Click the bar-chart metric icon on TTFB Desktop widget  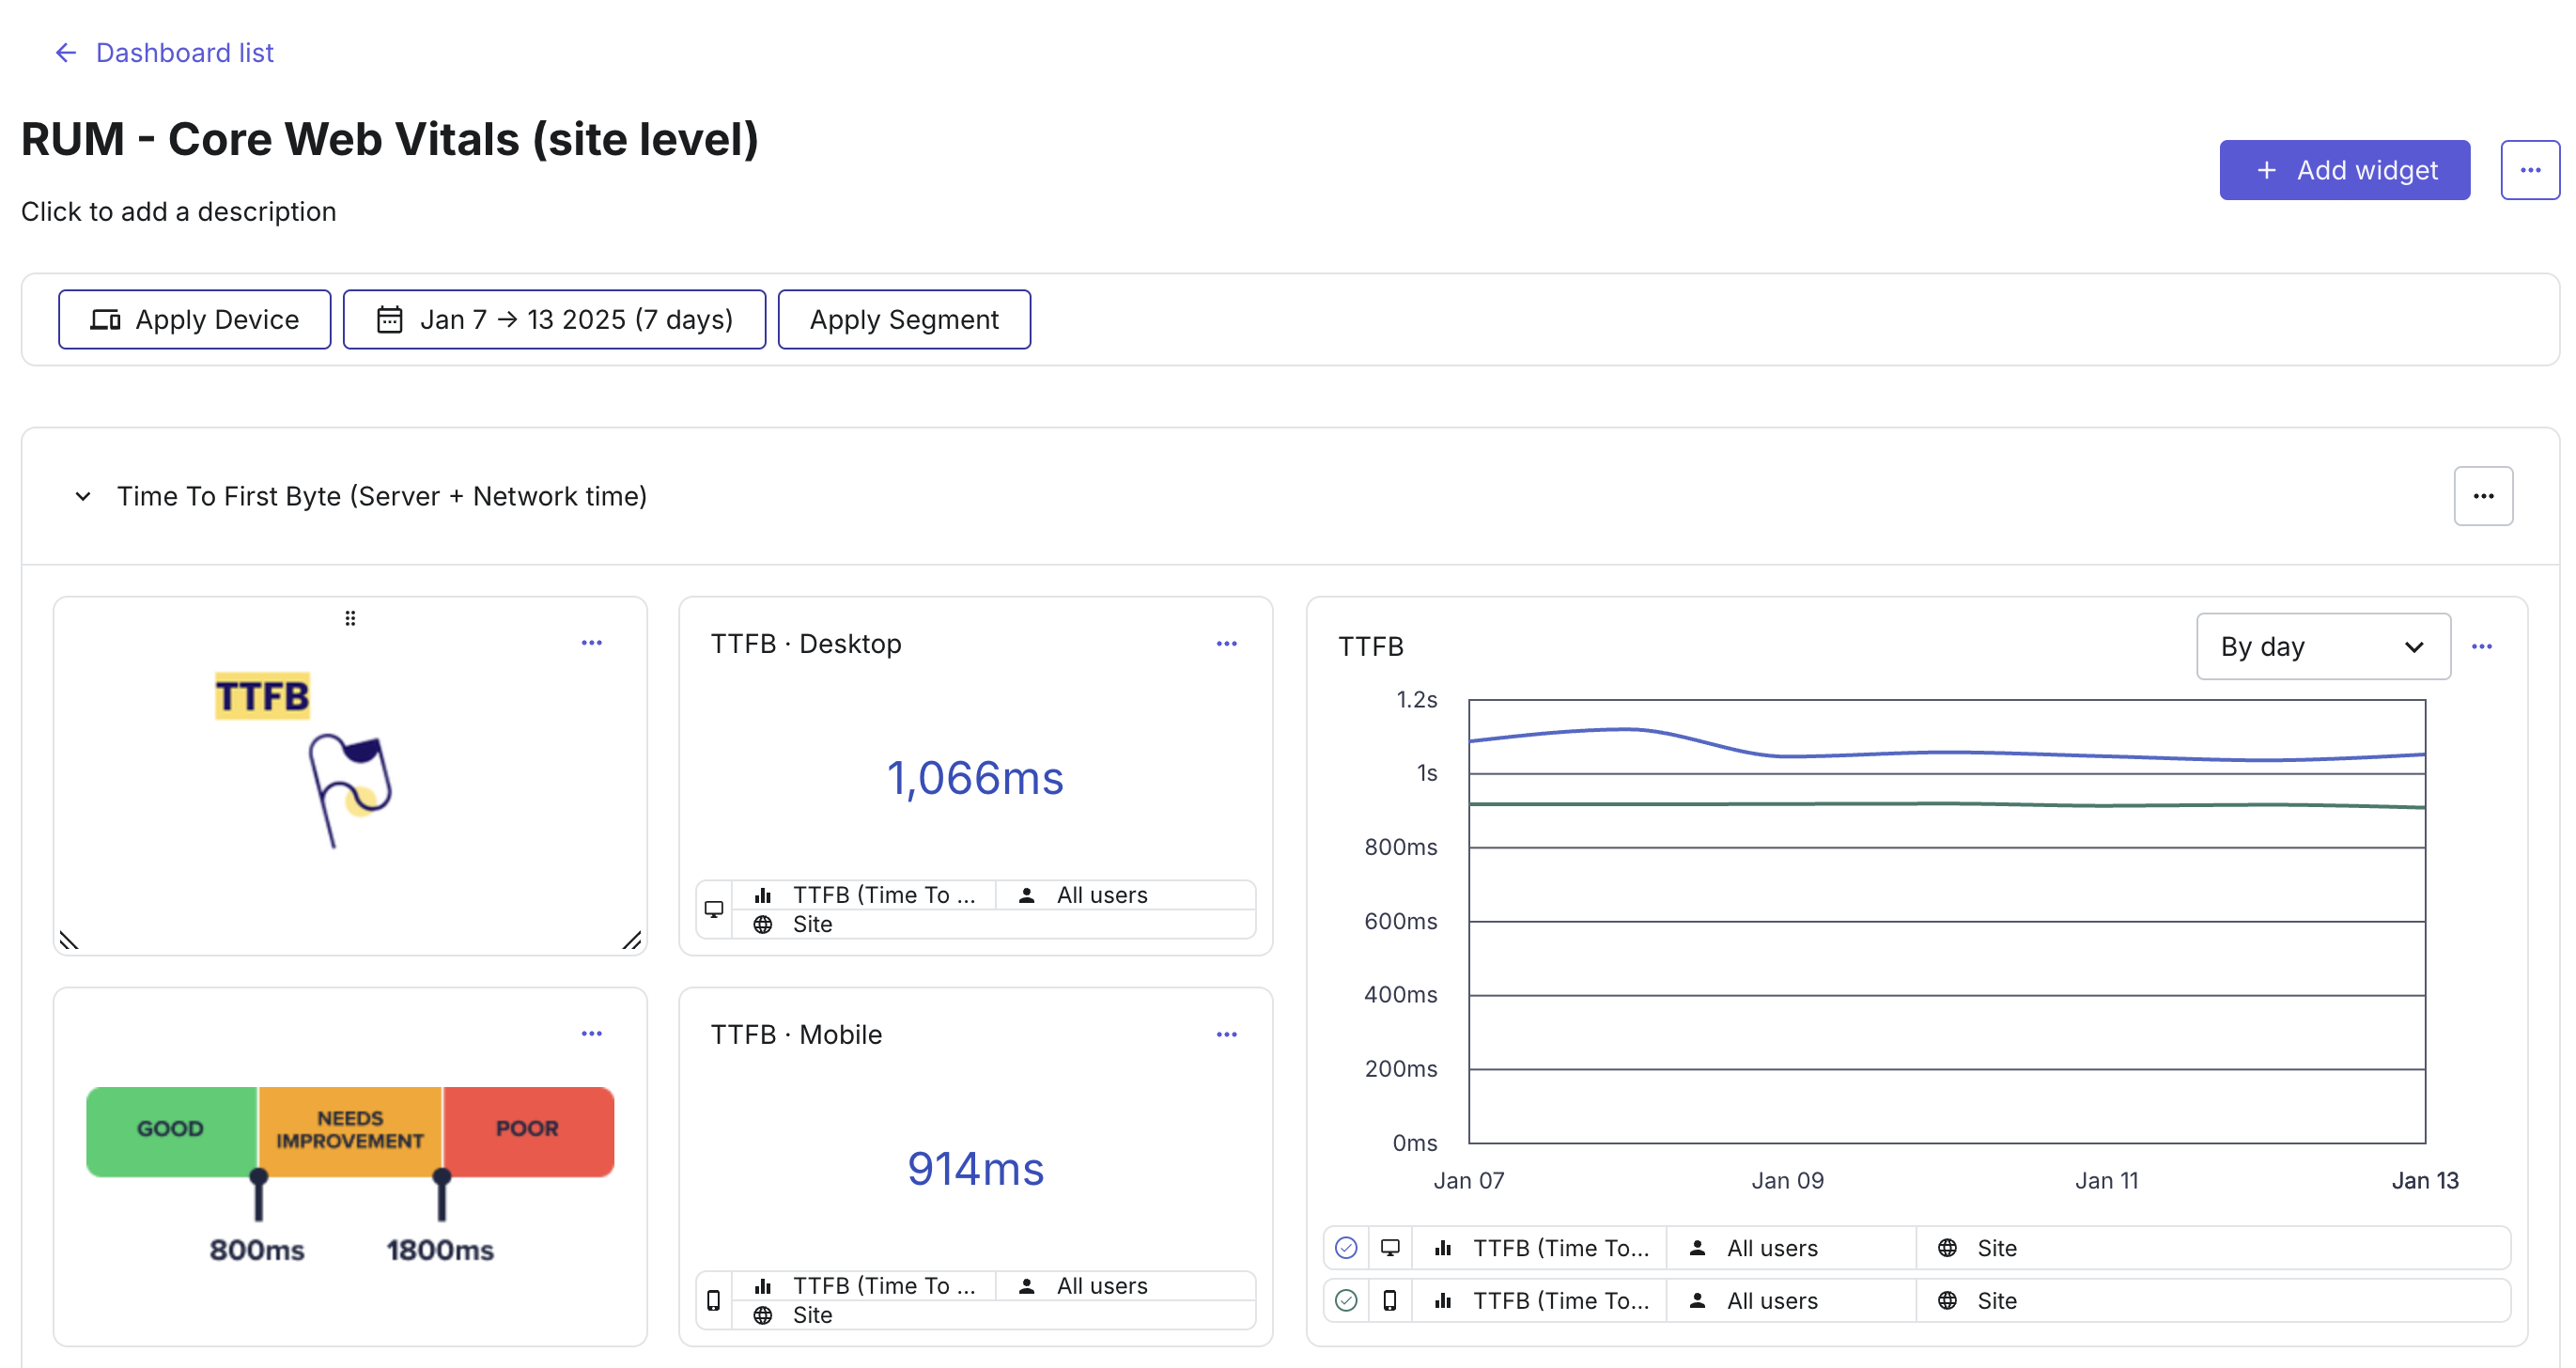(x=765, y=894)
